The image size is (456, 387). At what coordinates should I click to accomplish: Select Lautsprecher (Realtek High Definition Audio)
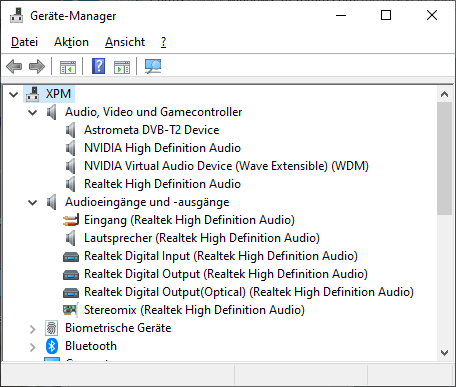pos(202,238)
